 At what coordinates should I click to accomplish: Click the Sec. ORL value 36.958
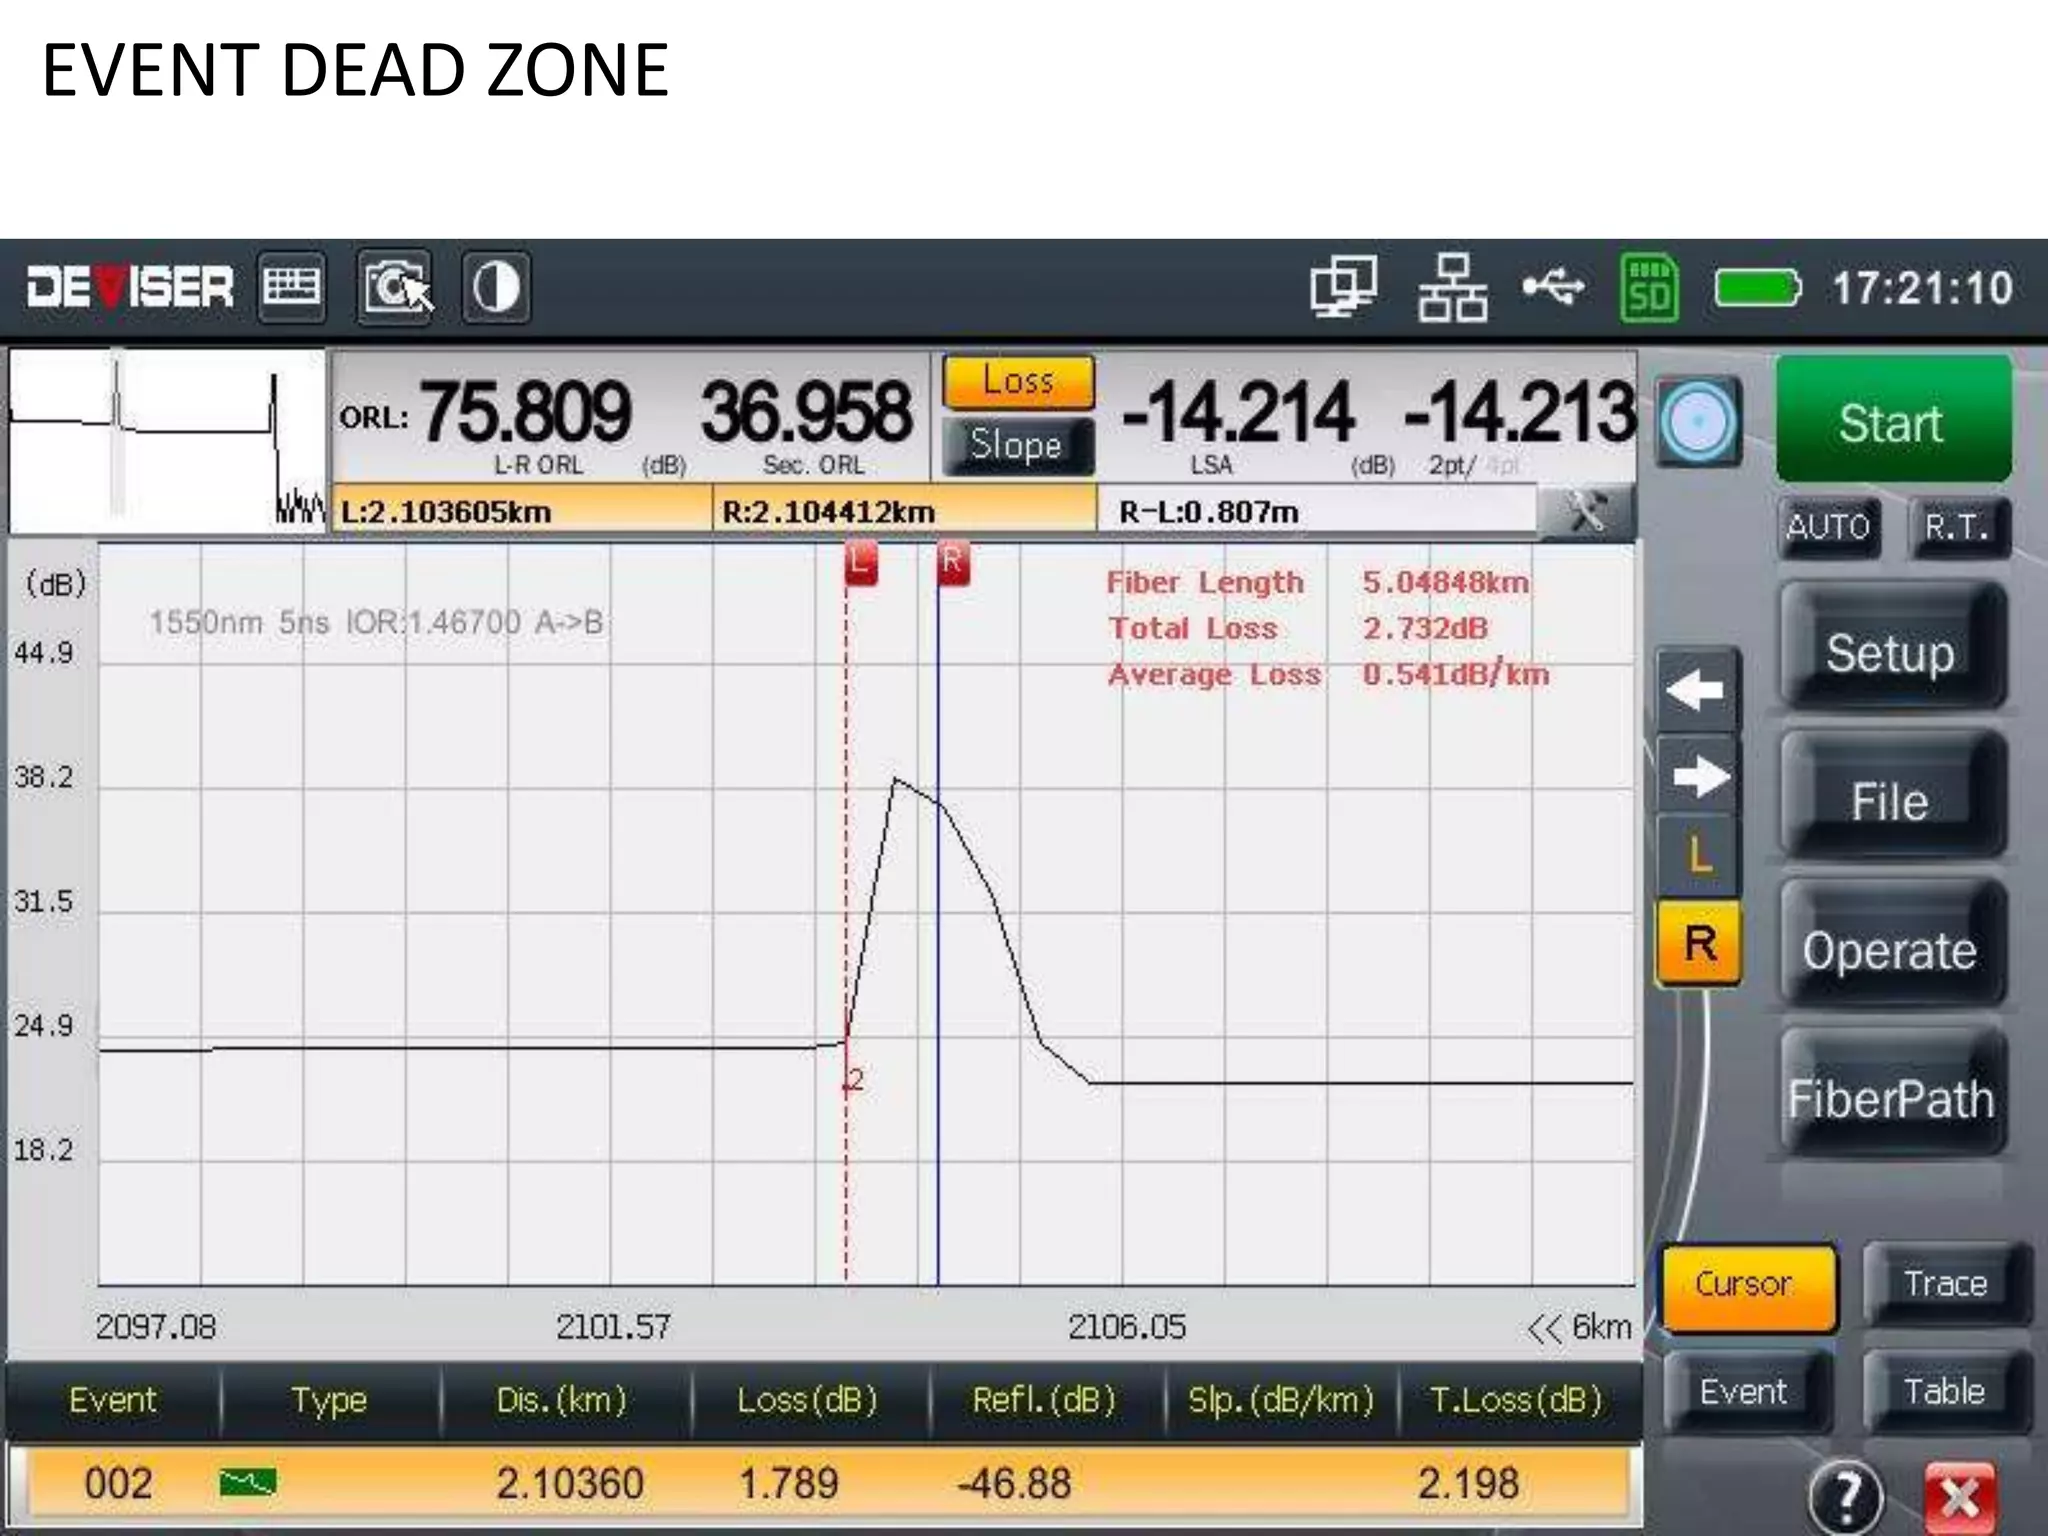[x=806, y=412]
